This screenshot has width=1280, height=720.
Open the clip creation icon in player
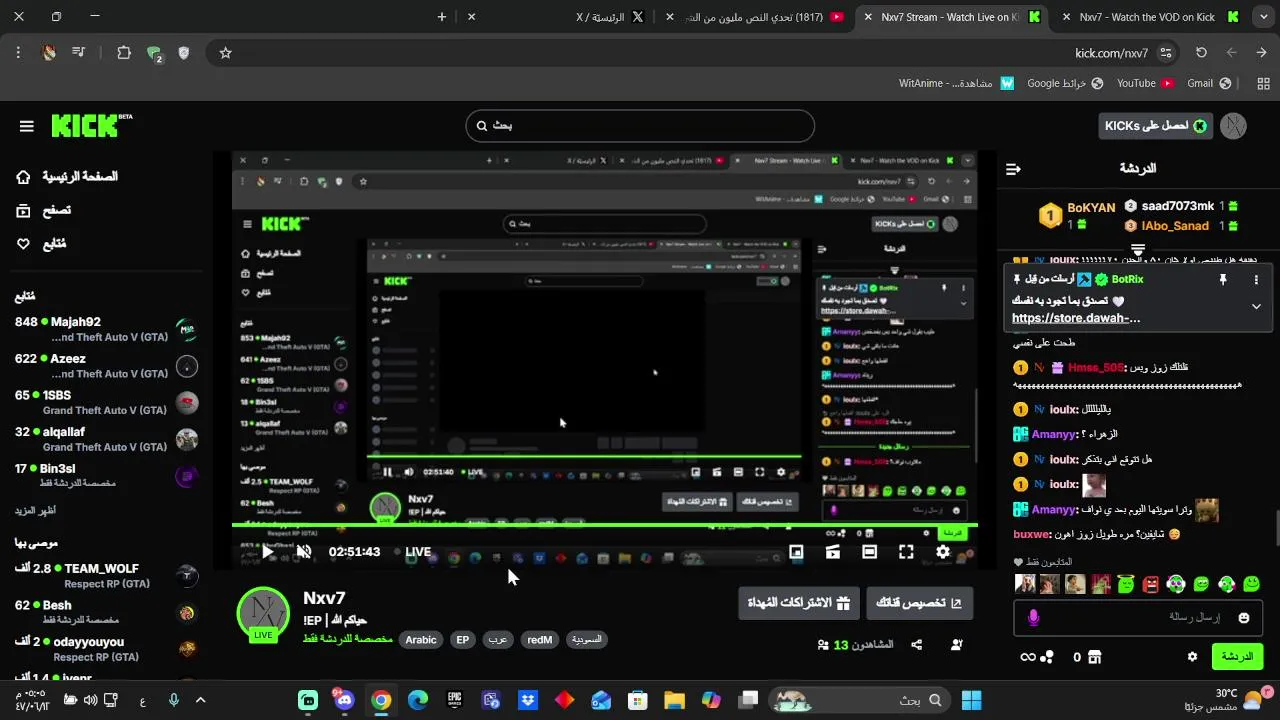(833, 552)
